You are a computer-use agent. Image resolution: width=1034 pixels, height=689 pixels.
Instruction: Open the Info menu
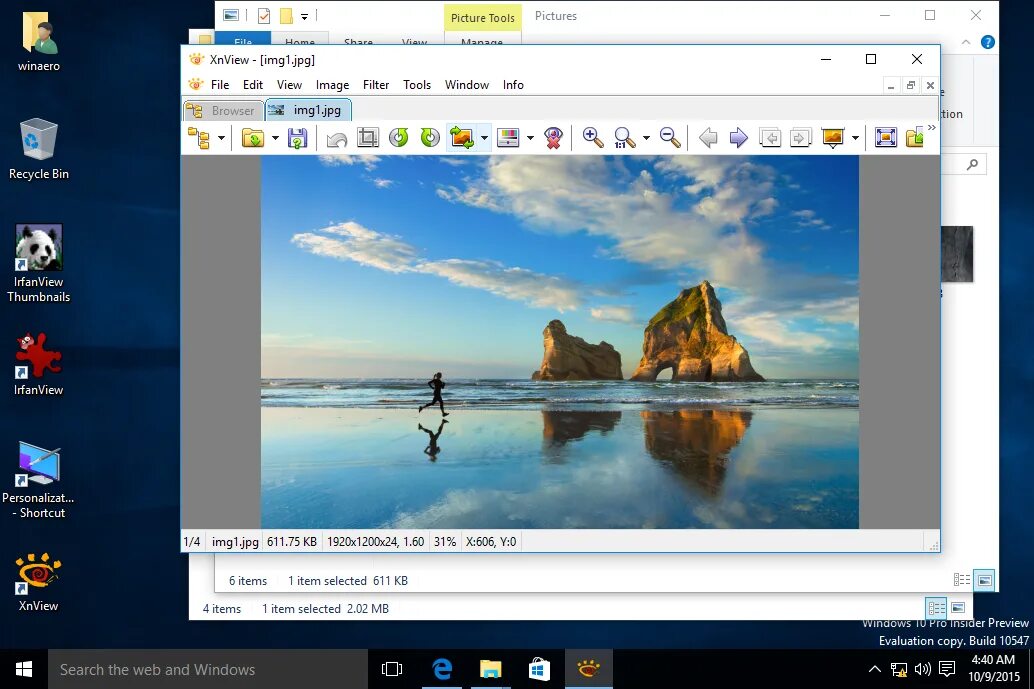coord(513,85)
